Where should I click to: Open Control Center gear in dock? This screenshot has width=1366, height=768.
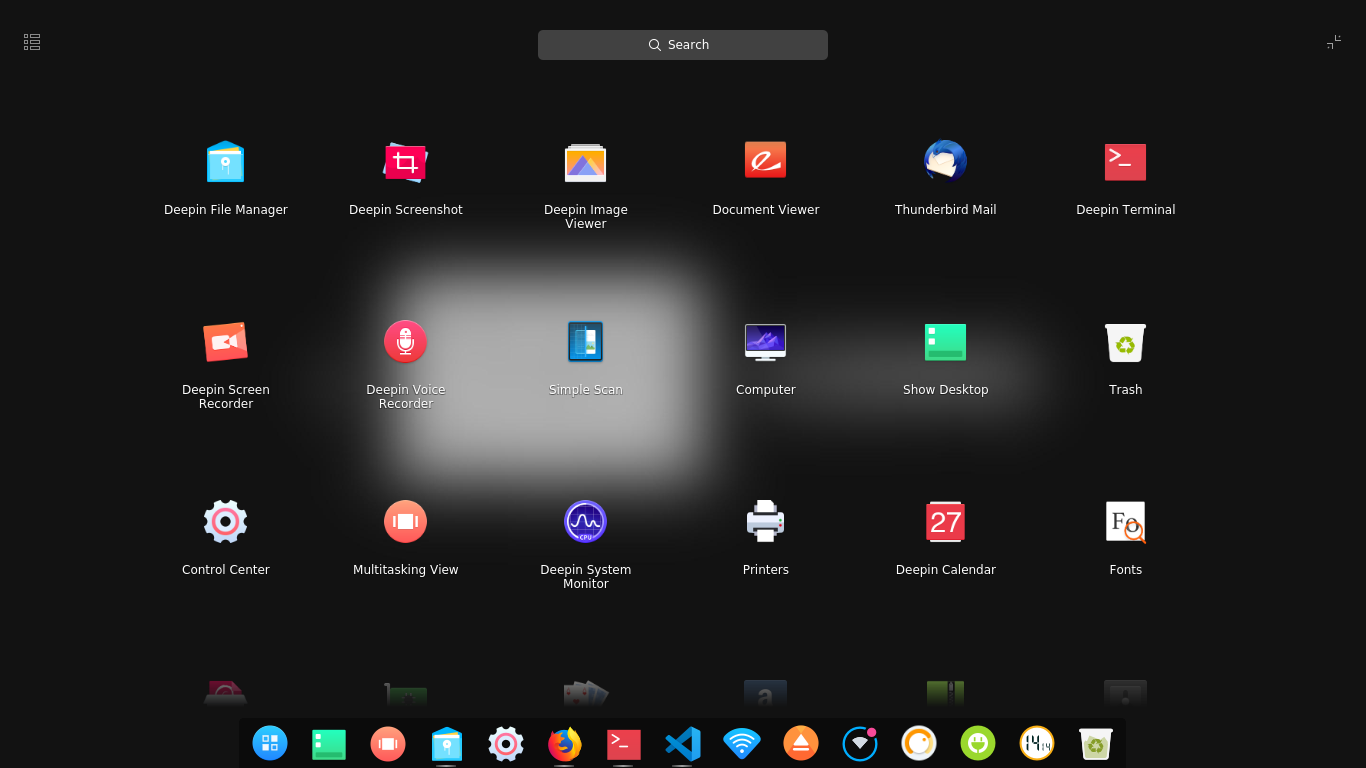pyautogui.click(x=506, y=744)
